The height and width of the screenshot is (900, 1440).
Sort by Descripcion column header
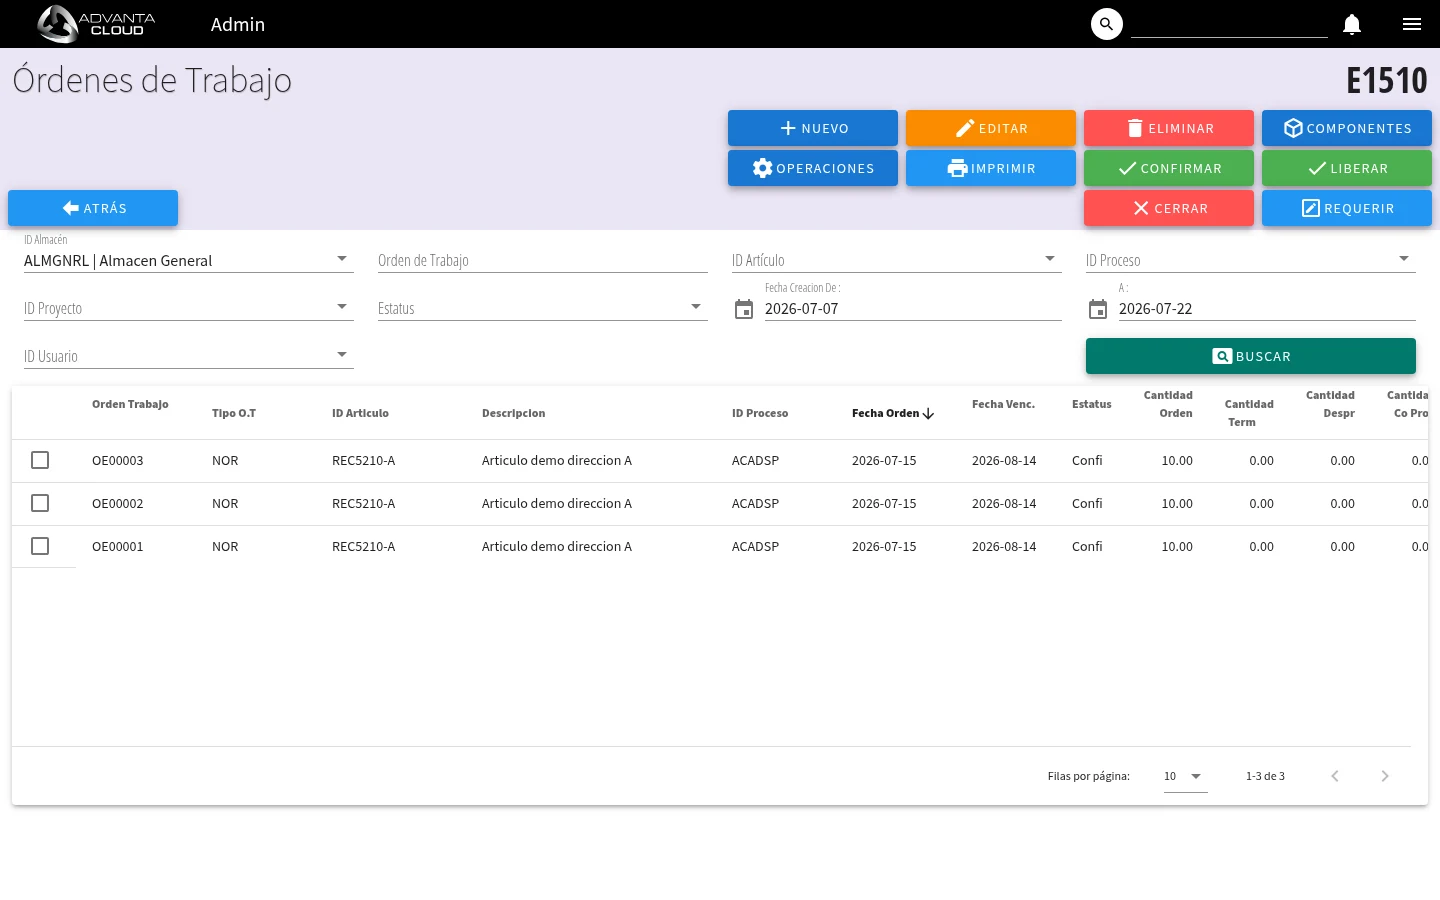[x=514, y=413]
